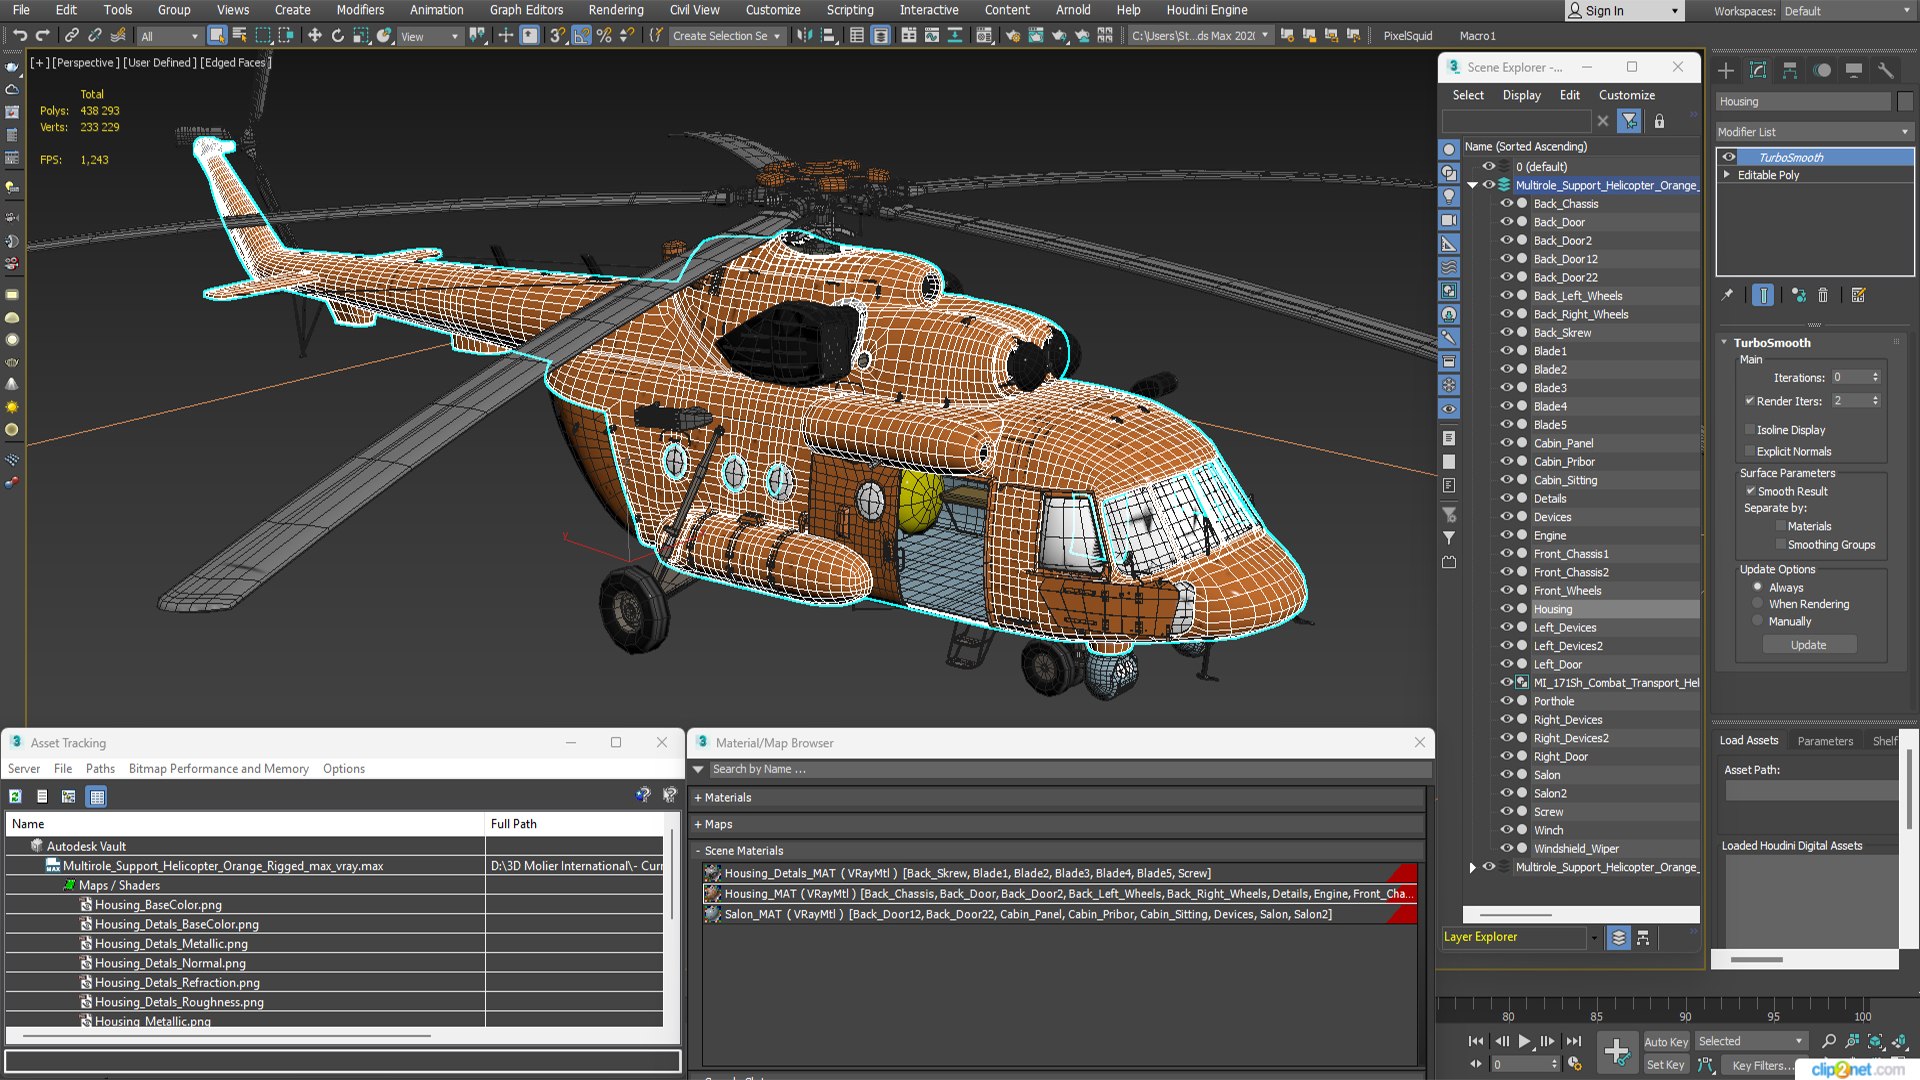1920x1080 pixels.
Task: Select the Manually update radio button
Action: (1757, 621)
